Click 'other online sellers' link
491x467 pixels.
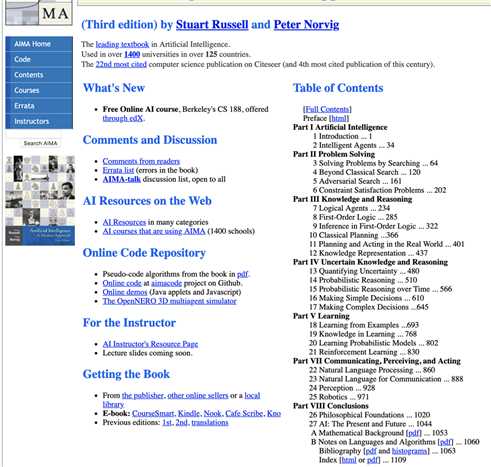(x=198, y=395)
